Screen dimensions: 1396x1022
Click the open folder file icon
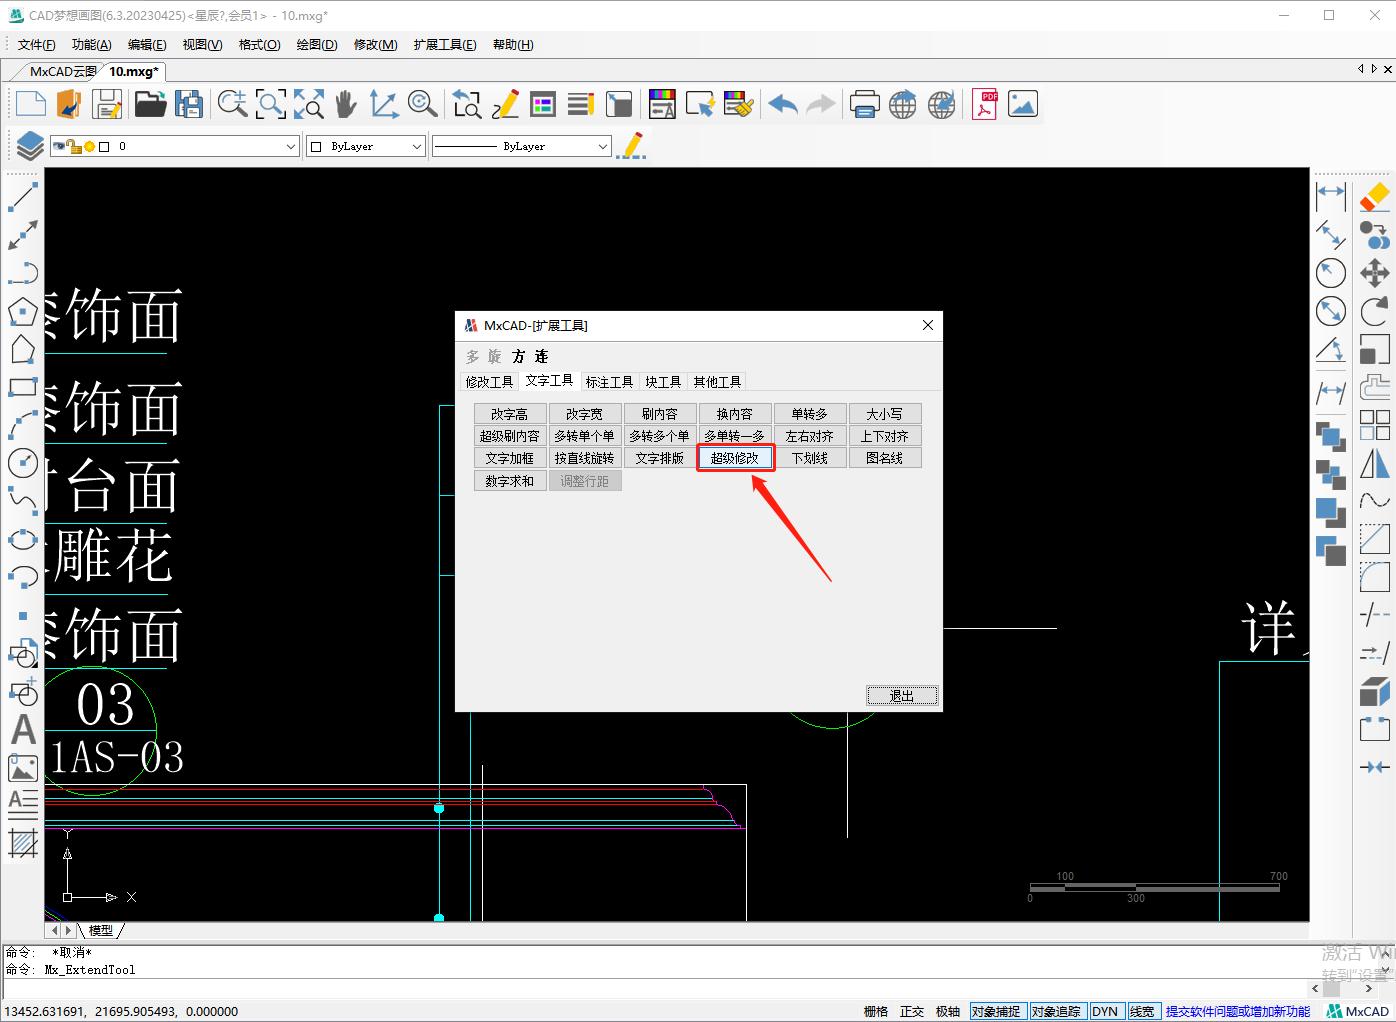coord(150,104)
